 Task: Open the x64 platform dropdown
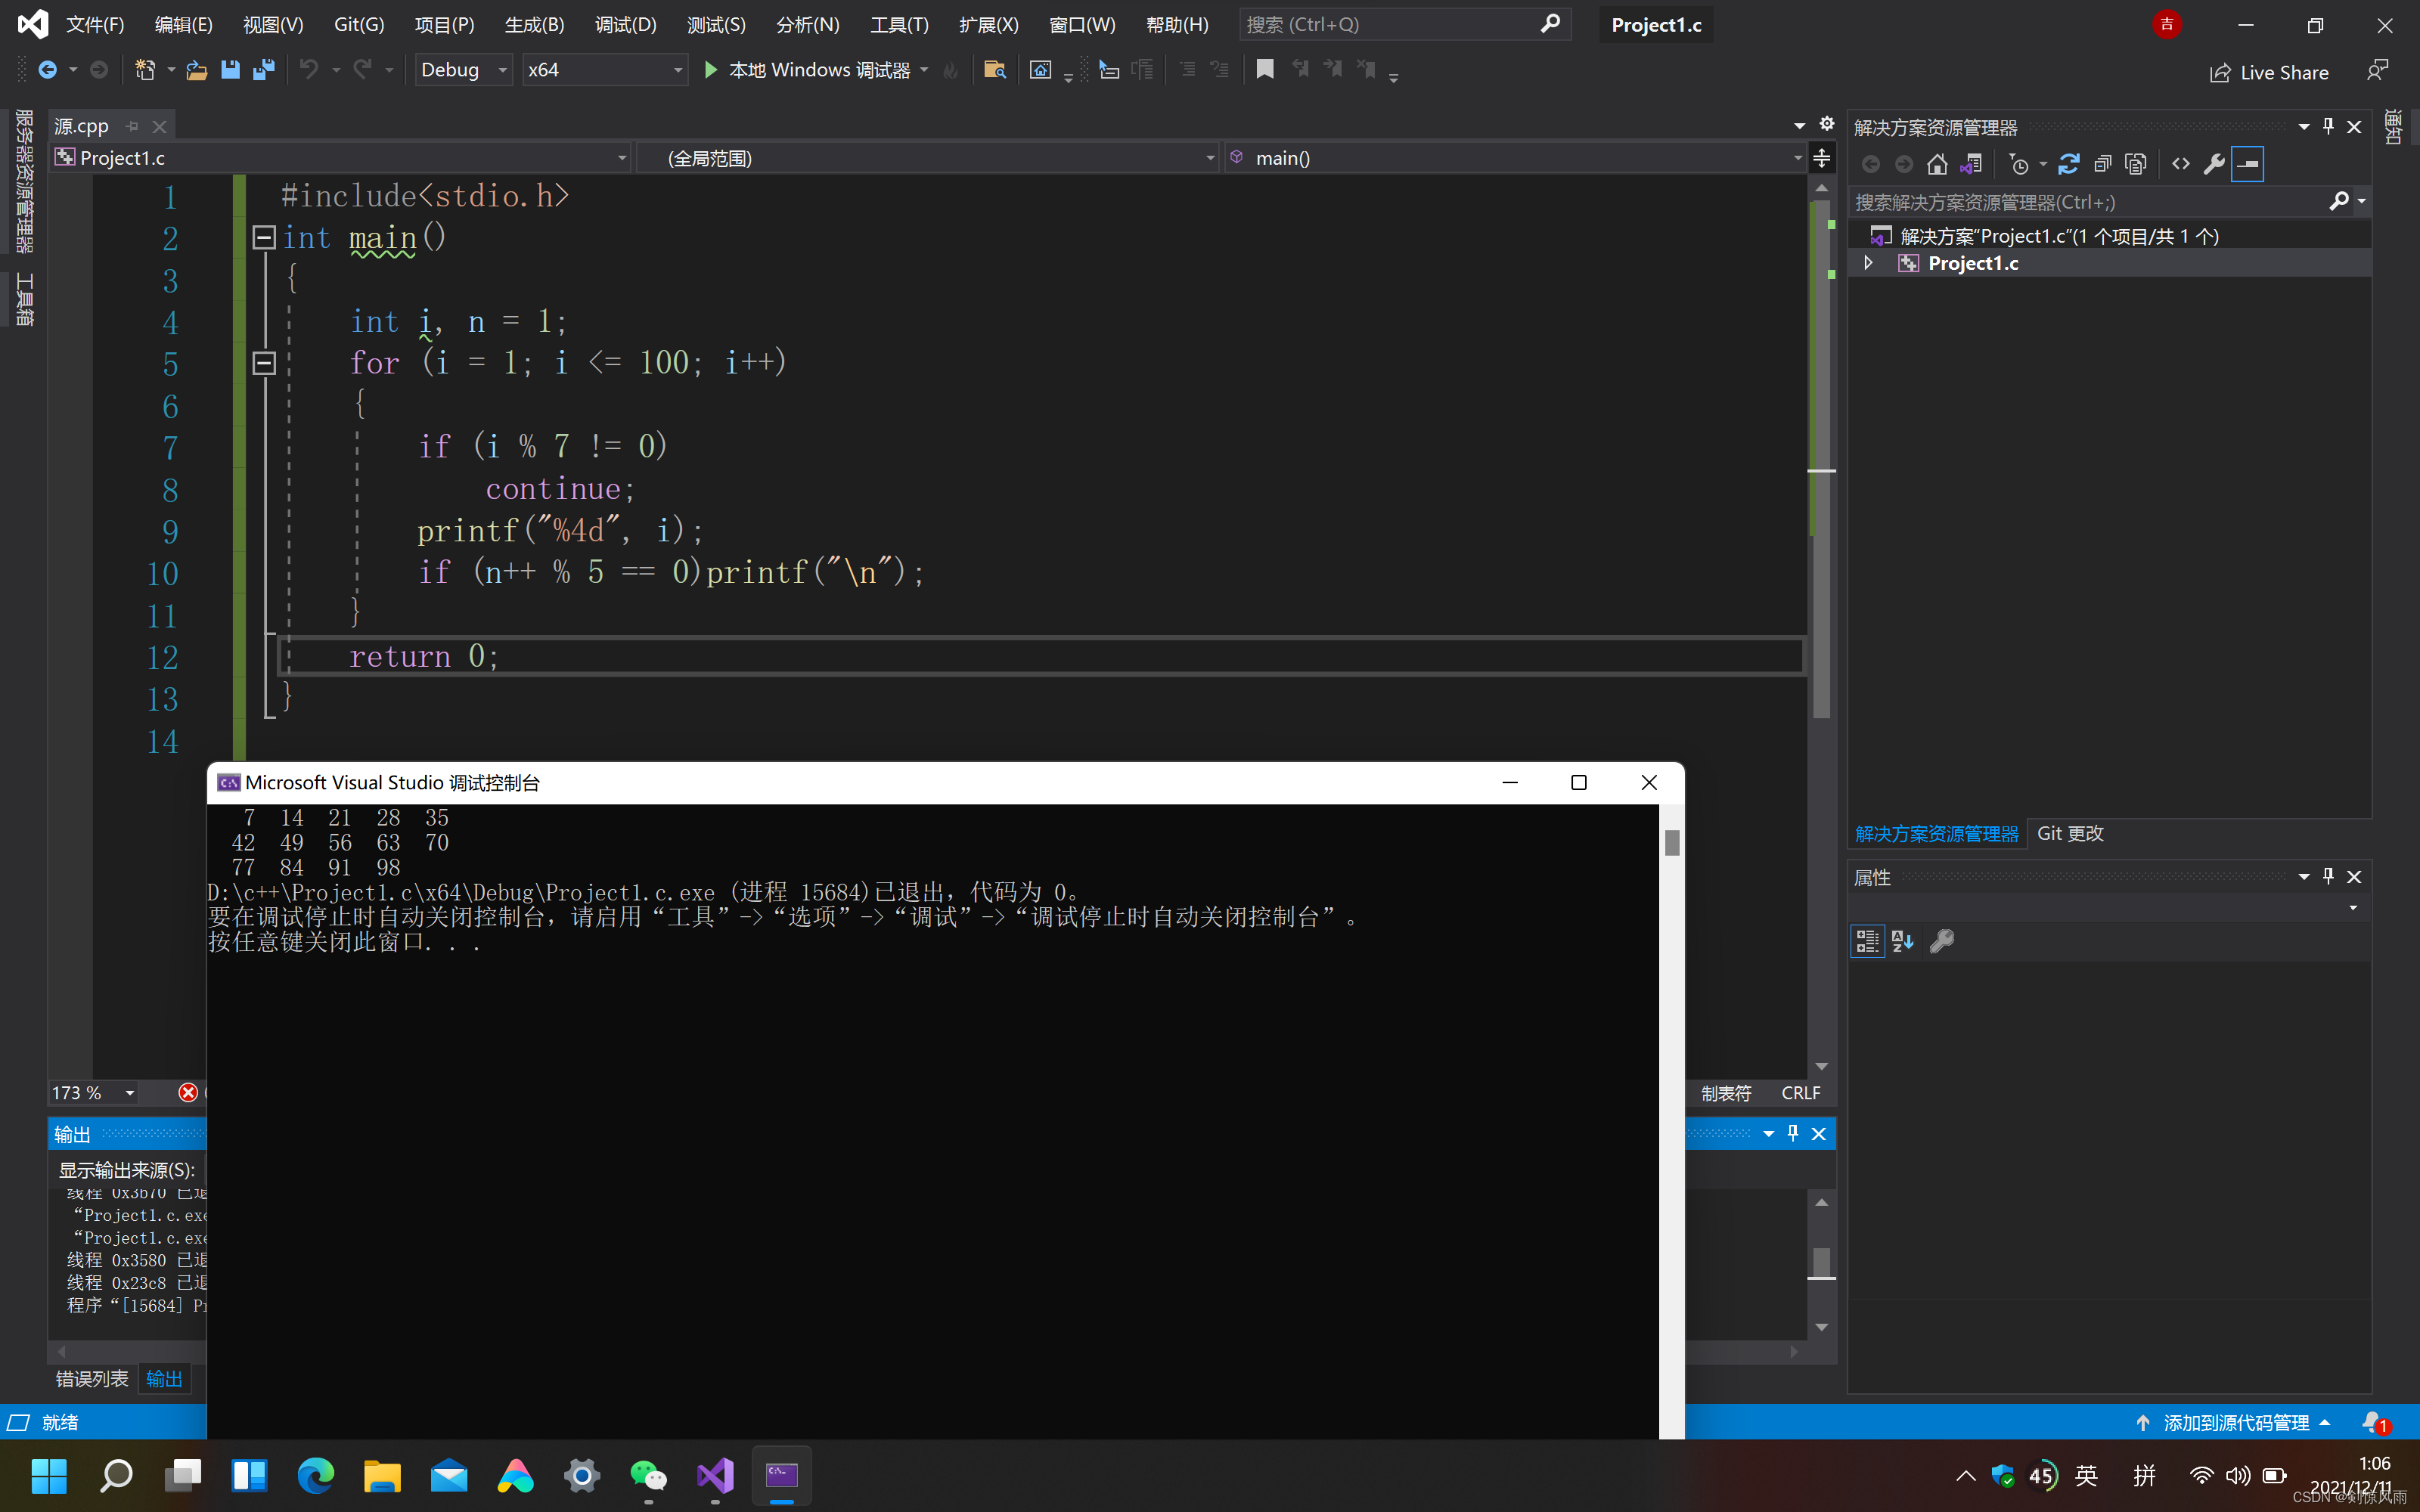coord(604,70)
